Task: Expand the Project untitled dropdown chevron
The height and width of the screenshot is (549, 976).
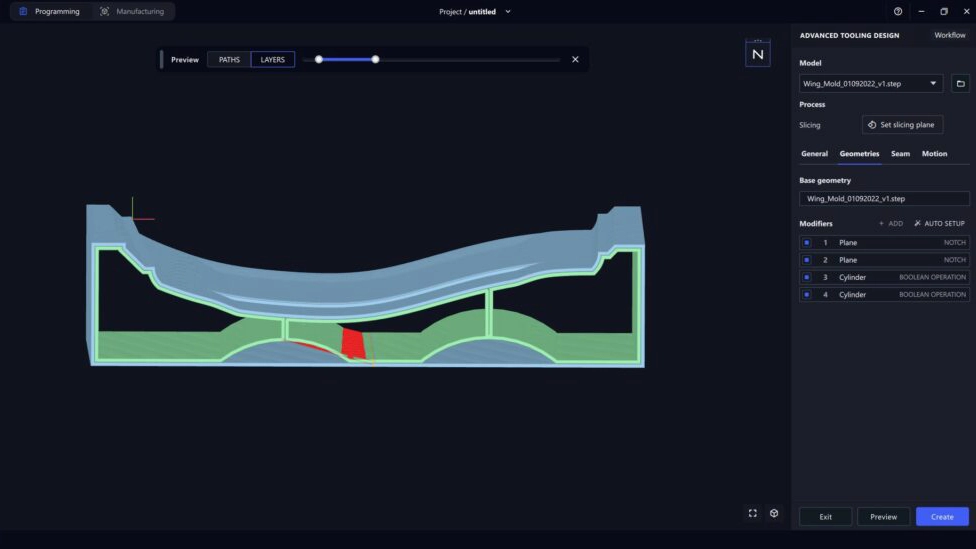Action: pyautogui.click(x=508, y=11)
